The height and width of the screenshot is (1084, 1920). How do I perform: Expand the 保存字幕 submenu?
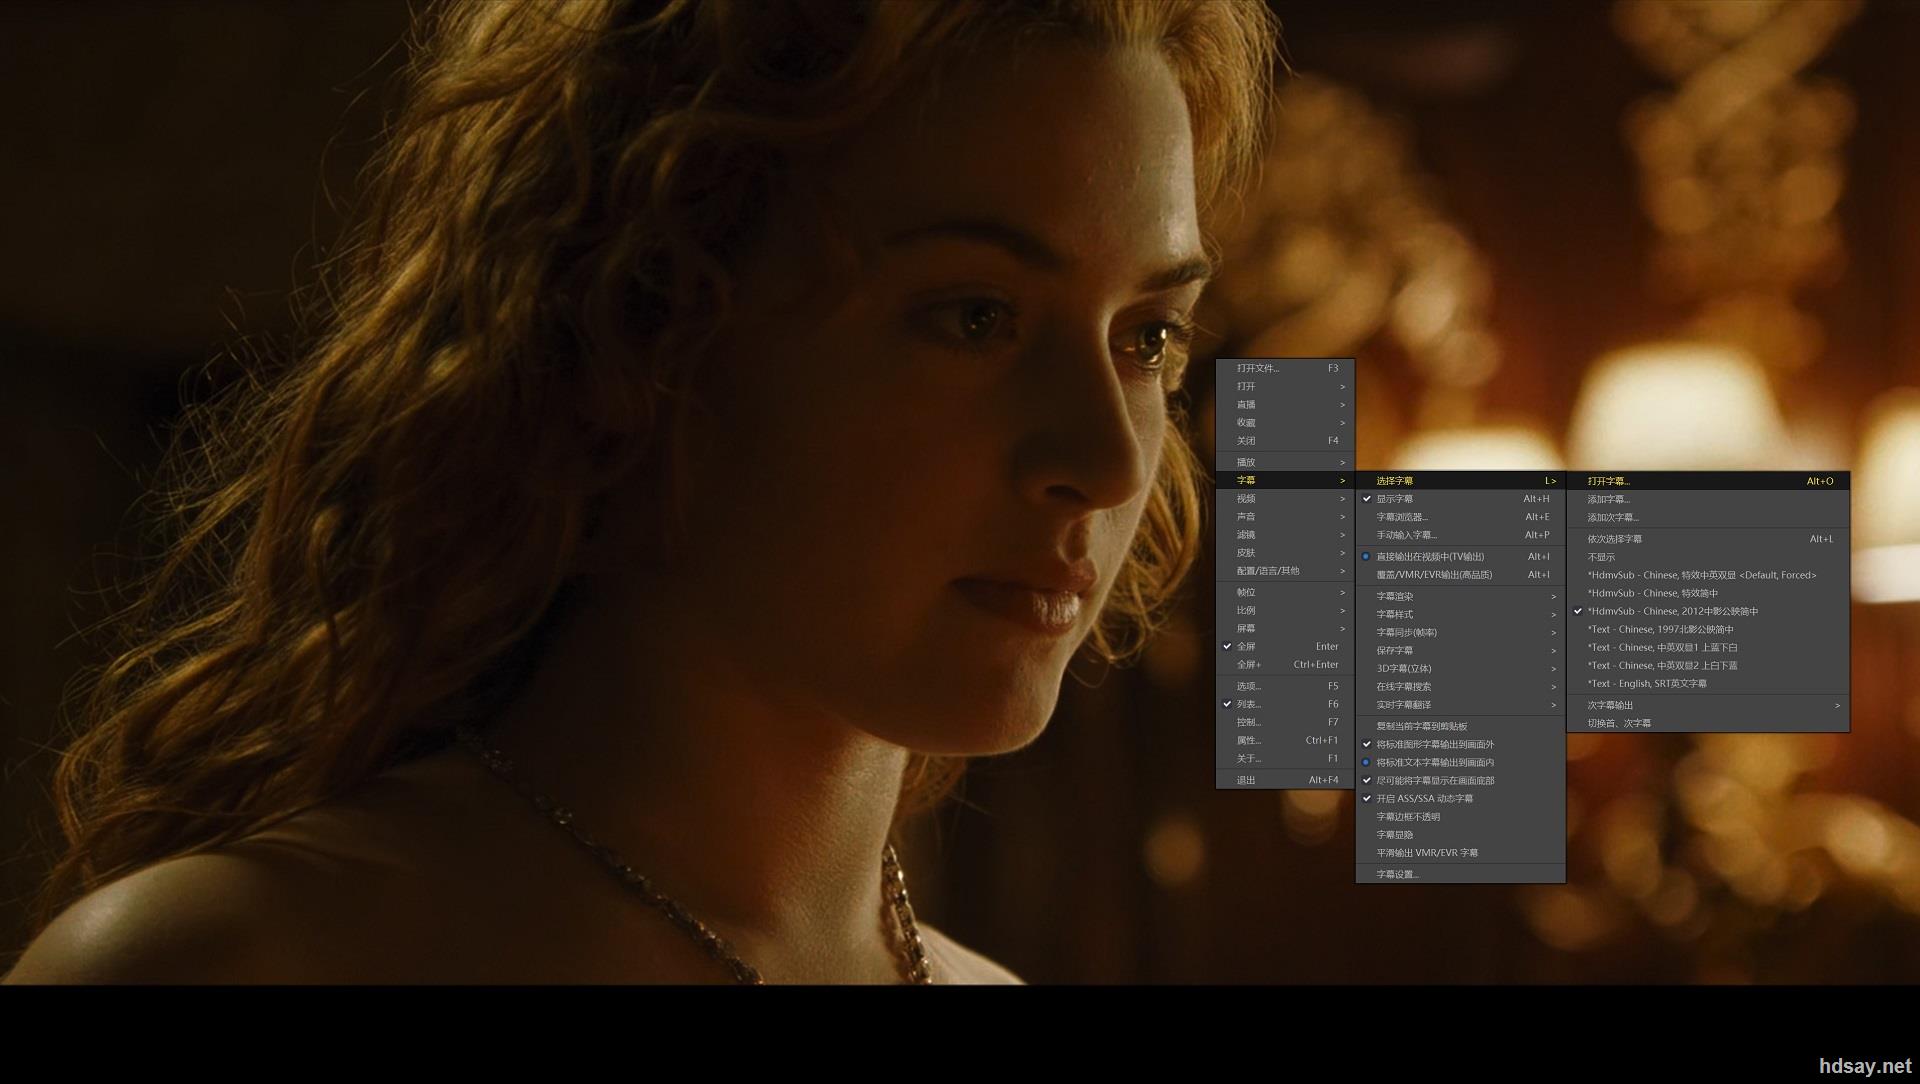[x=1460, y=650]
